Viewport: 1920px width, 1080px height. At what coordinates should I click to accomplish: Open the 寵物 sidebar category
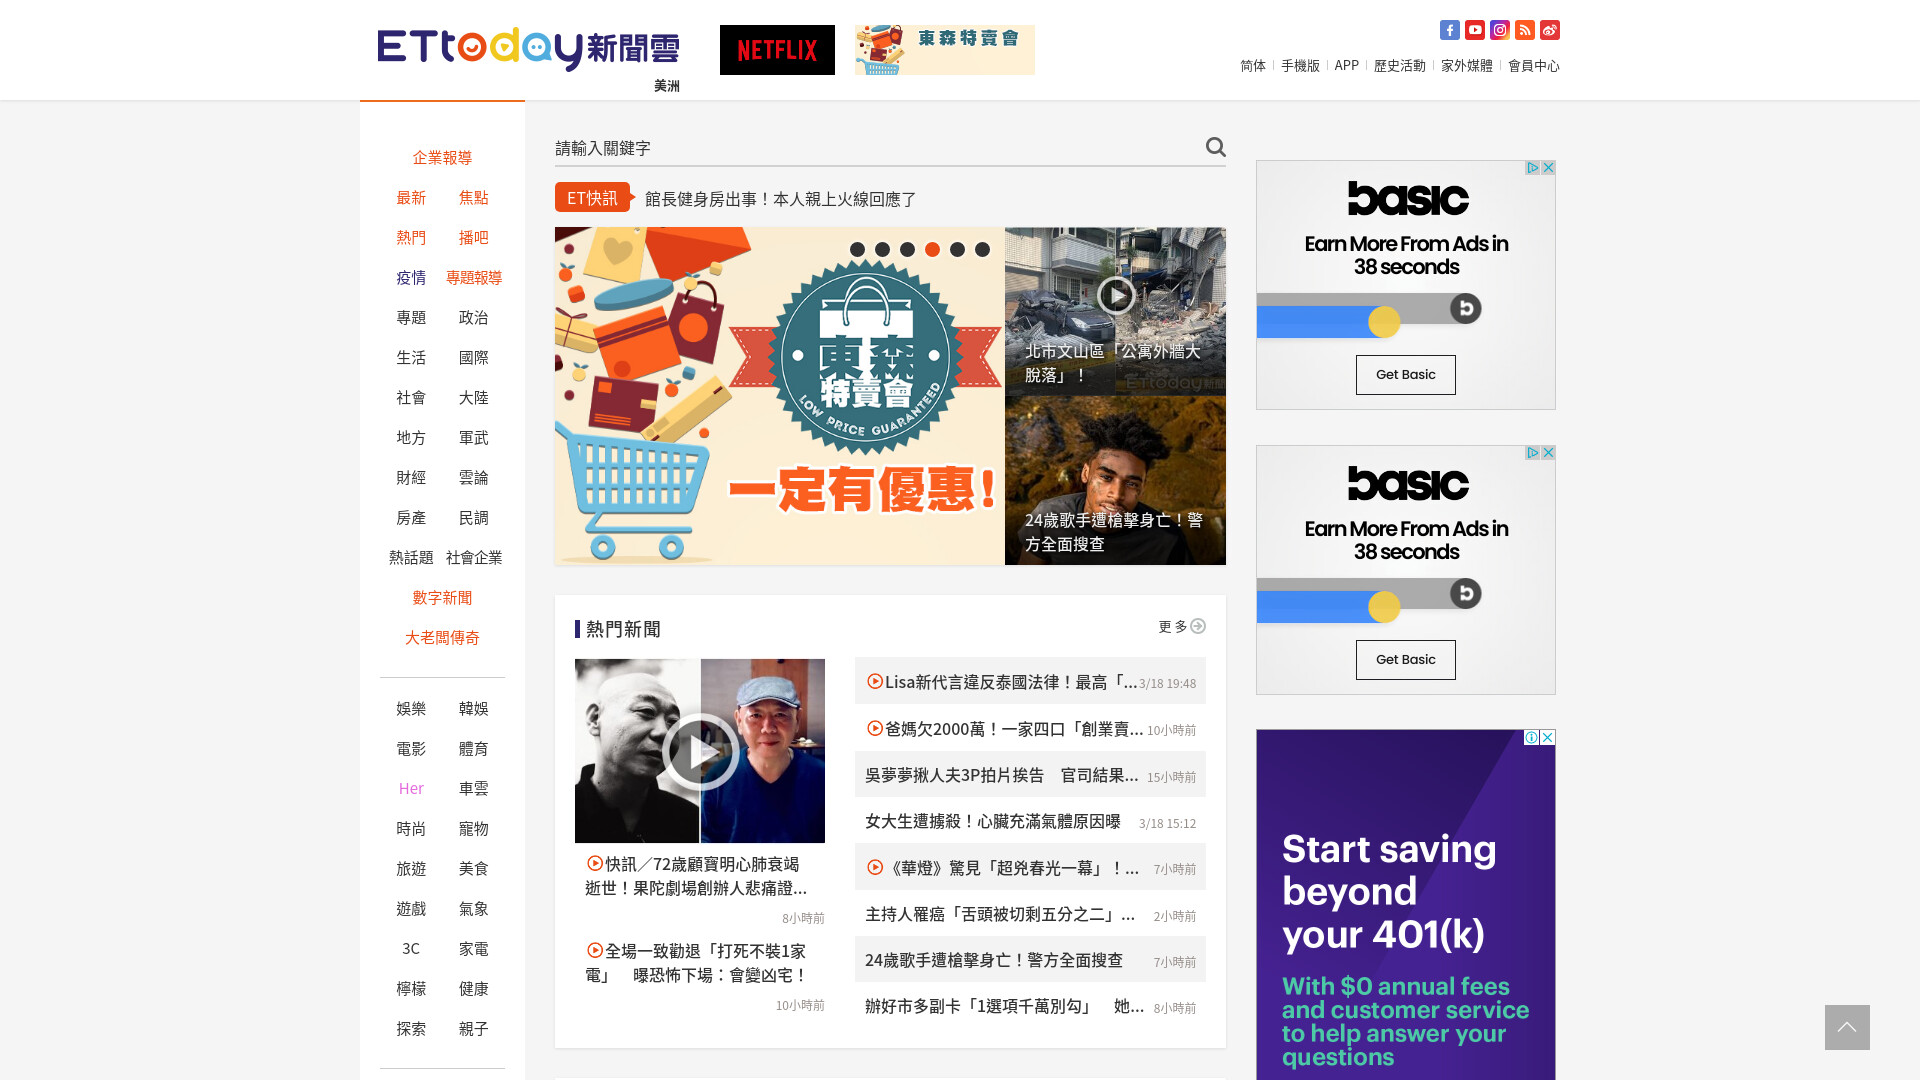tap(474, 828)
